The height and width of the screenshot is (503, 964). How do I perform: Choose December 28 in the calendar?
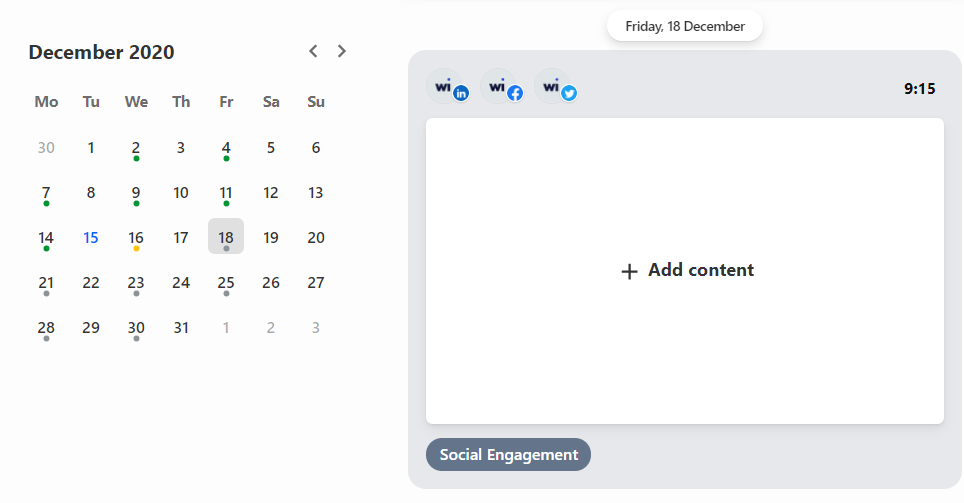coord(46,327)
